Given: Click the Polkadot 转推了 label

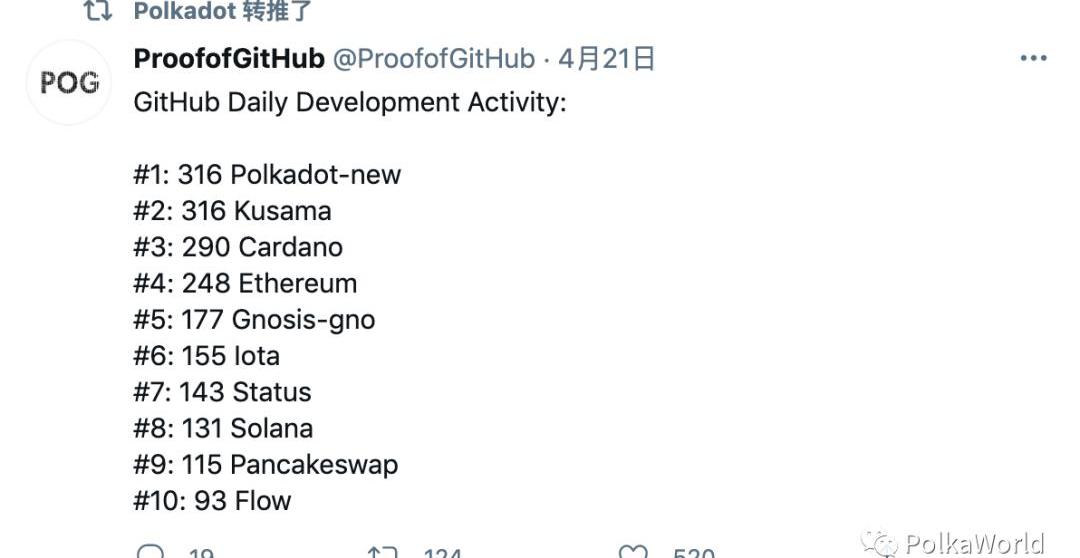Looking at the screenshot, I should click(x=223, y=11).
